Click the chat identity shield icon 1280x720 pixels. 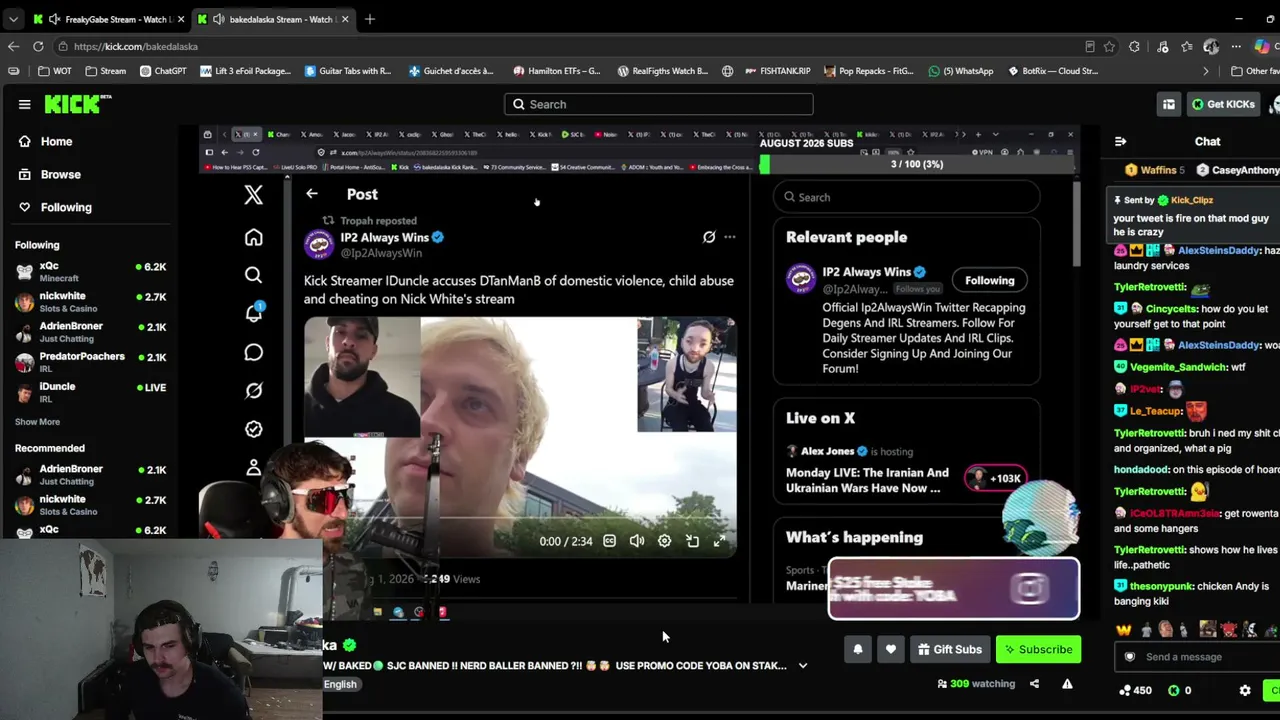point(1130,657)
